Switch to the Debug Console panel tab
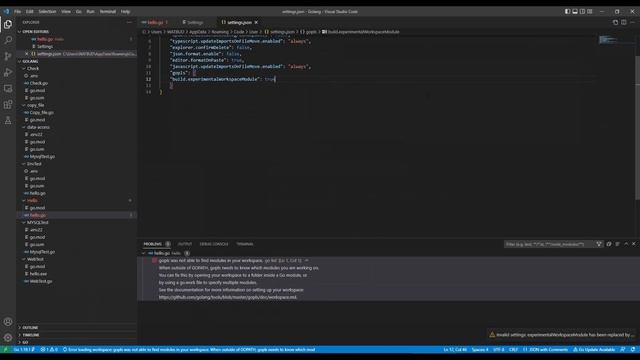The image size is (640, 360). click(x=214, y=244)
